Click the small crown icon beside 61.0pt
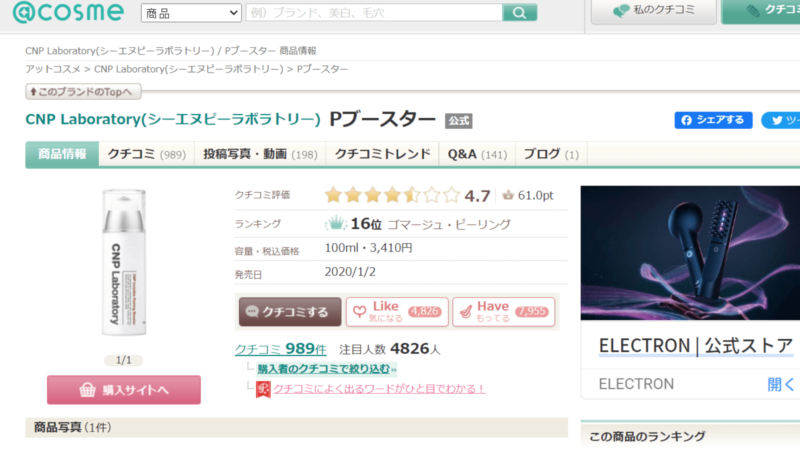Image resolution: width=800 pixels, height=450 pixels. tap(508, 195)
